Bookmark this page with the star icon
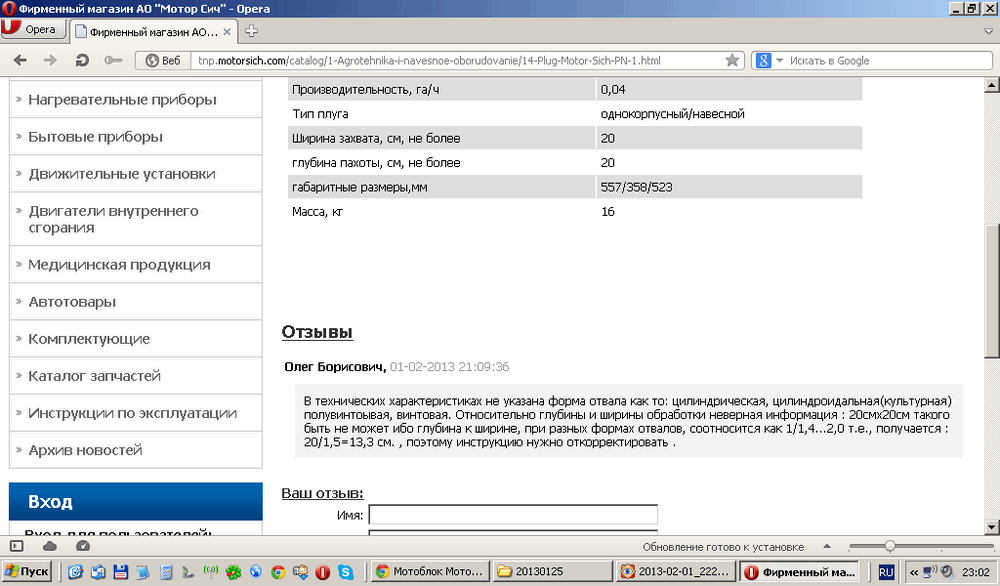Viewport: 1000px width, 586px height. tap(732, 61)
